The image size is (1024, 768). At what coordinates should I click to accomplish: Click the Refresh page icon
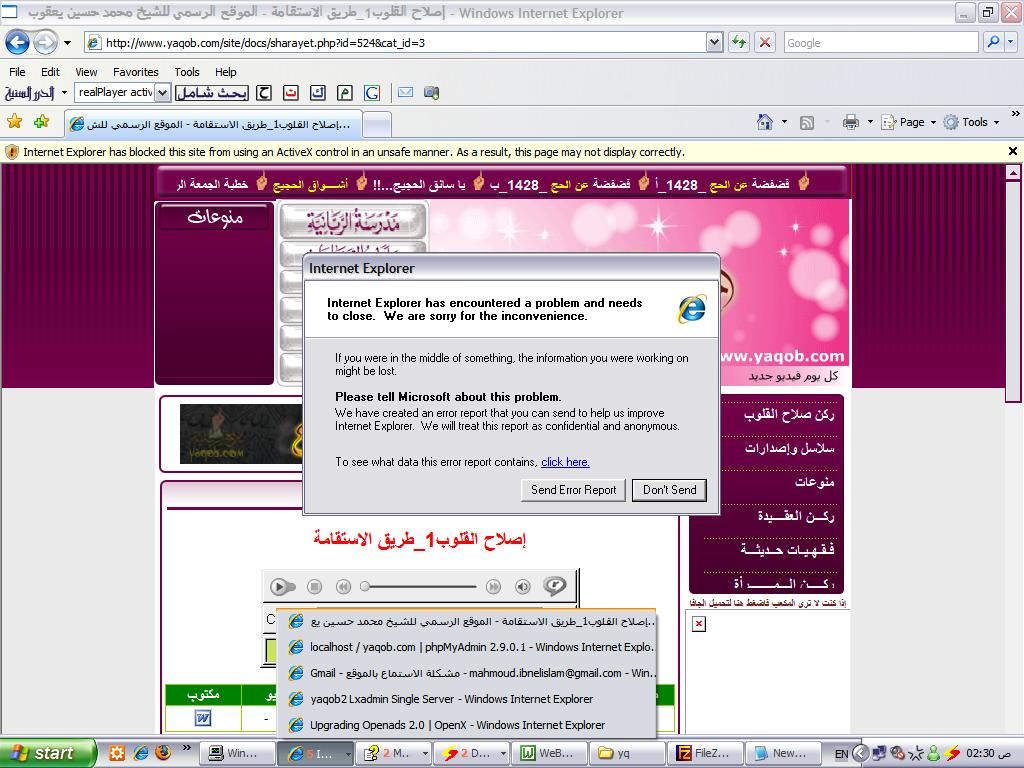point(739,43)
